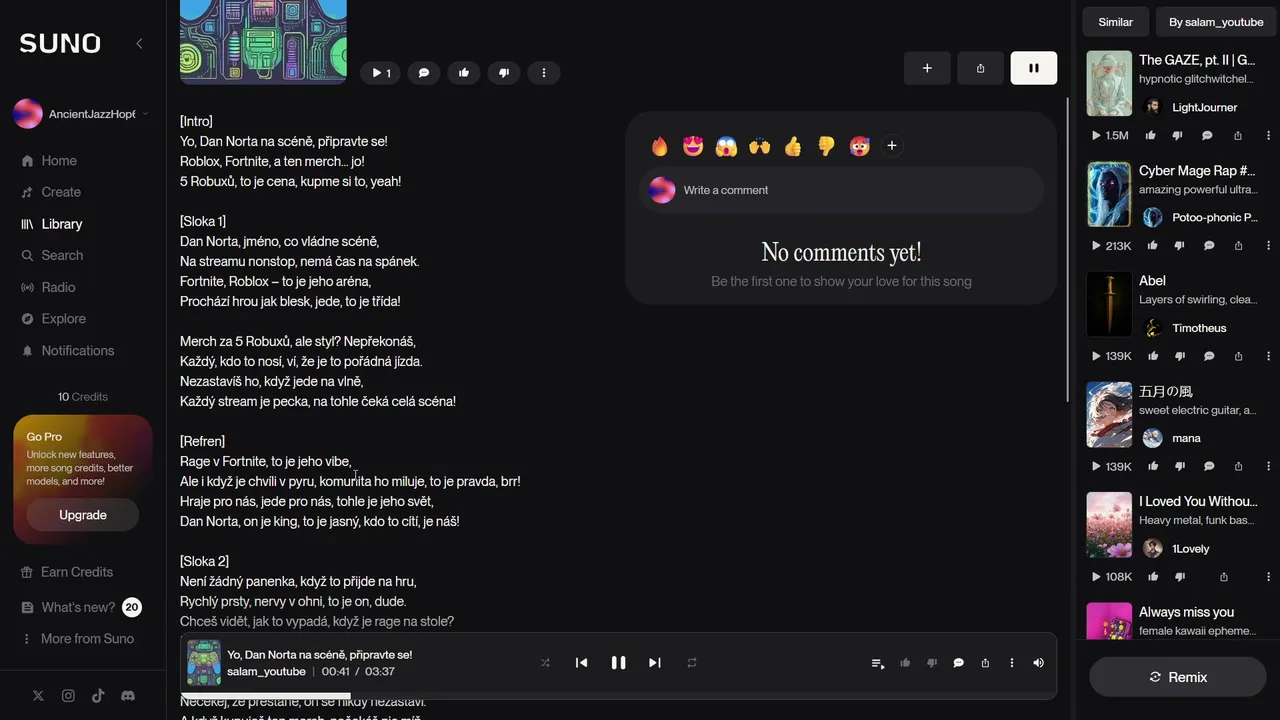
Task: React with the screaming face emoji
Action: tap(726, 146)
